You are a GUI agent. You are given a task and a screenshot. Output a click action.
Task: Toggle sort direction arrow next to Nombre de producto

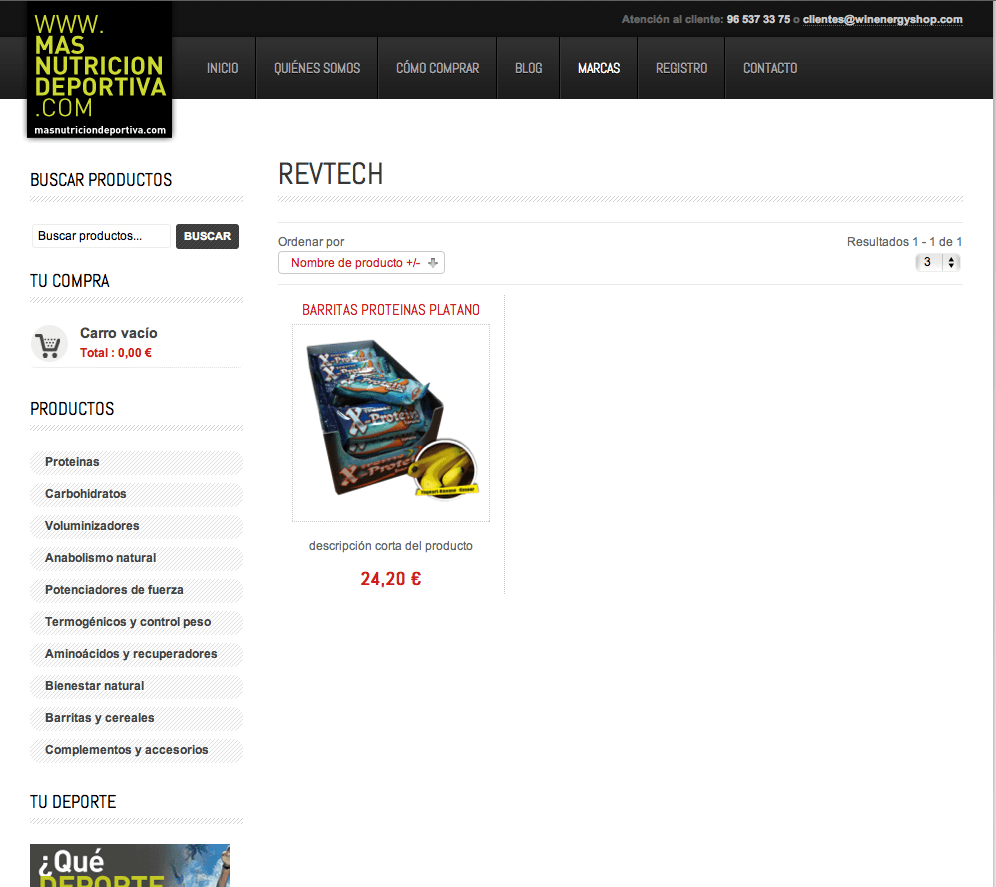pos(433,263)
